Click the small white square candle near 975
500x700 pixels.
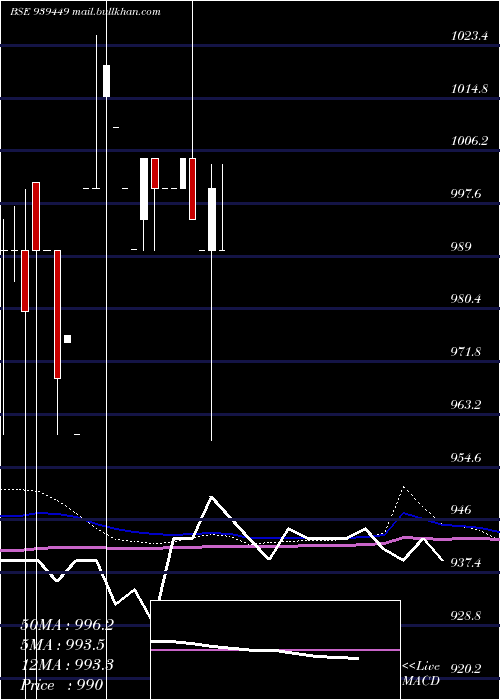click(67, 339)
